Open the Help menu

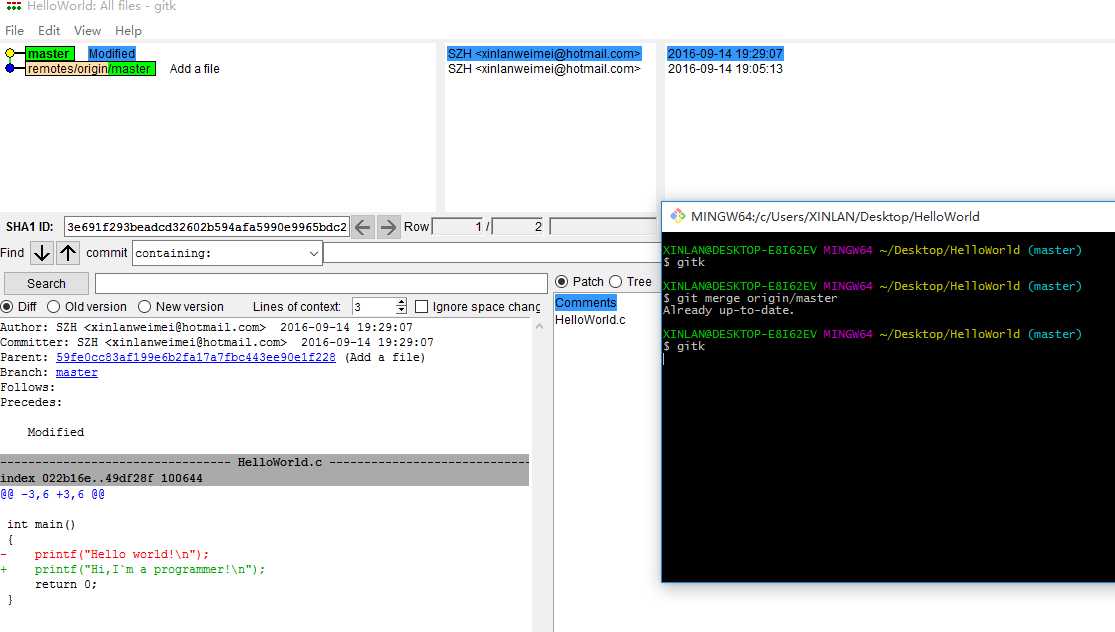(128, 31)
